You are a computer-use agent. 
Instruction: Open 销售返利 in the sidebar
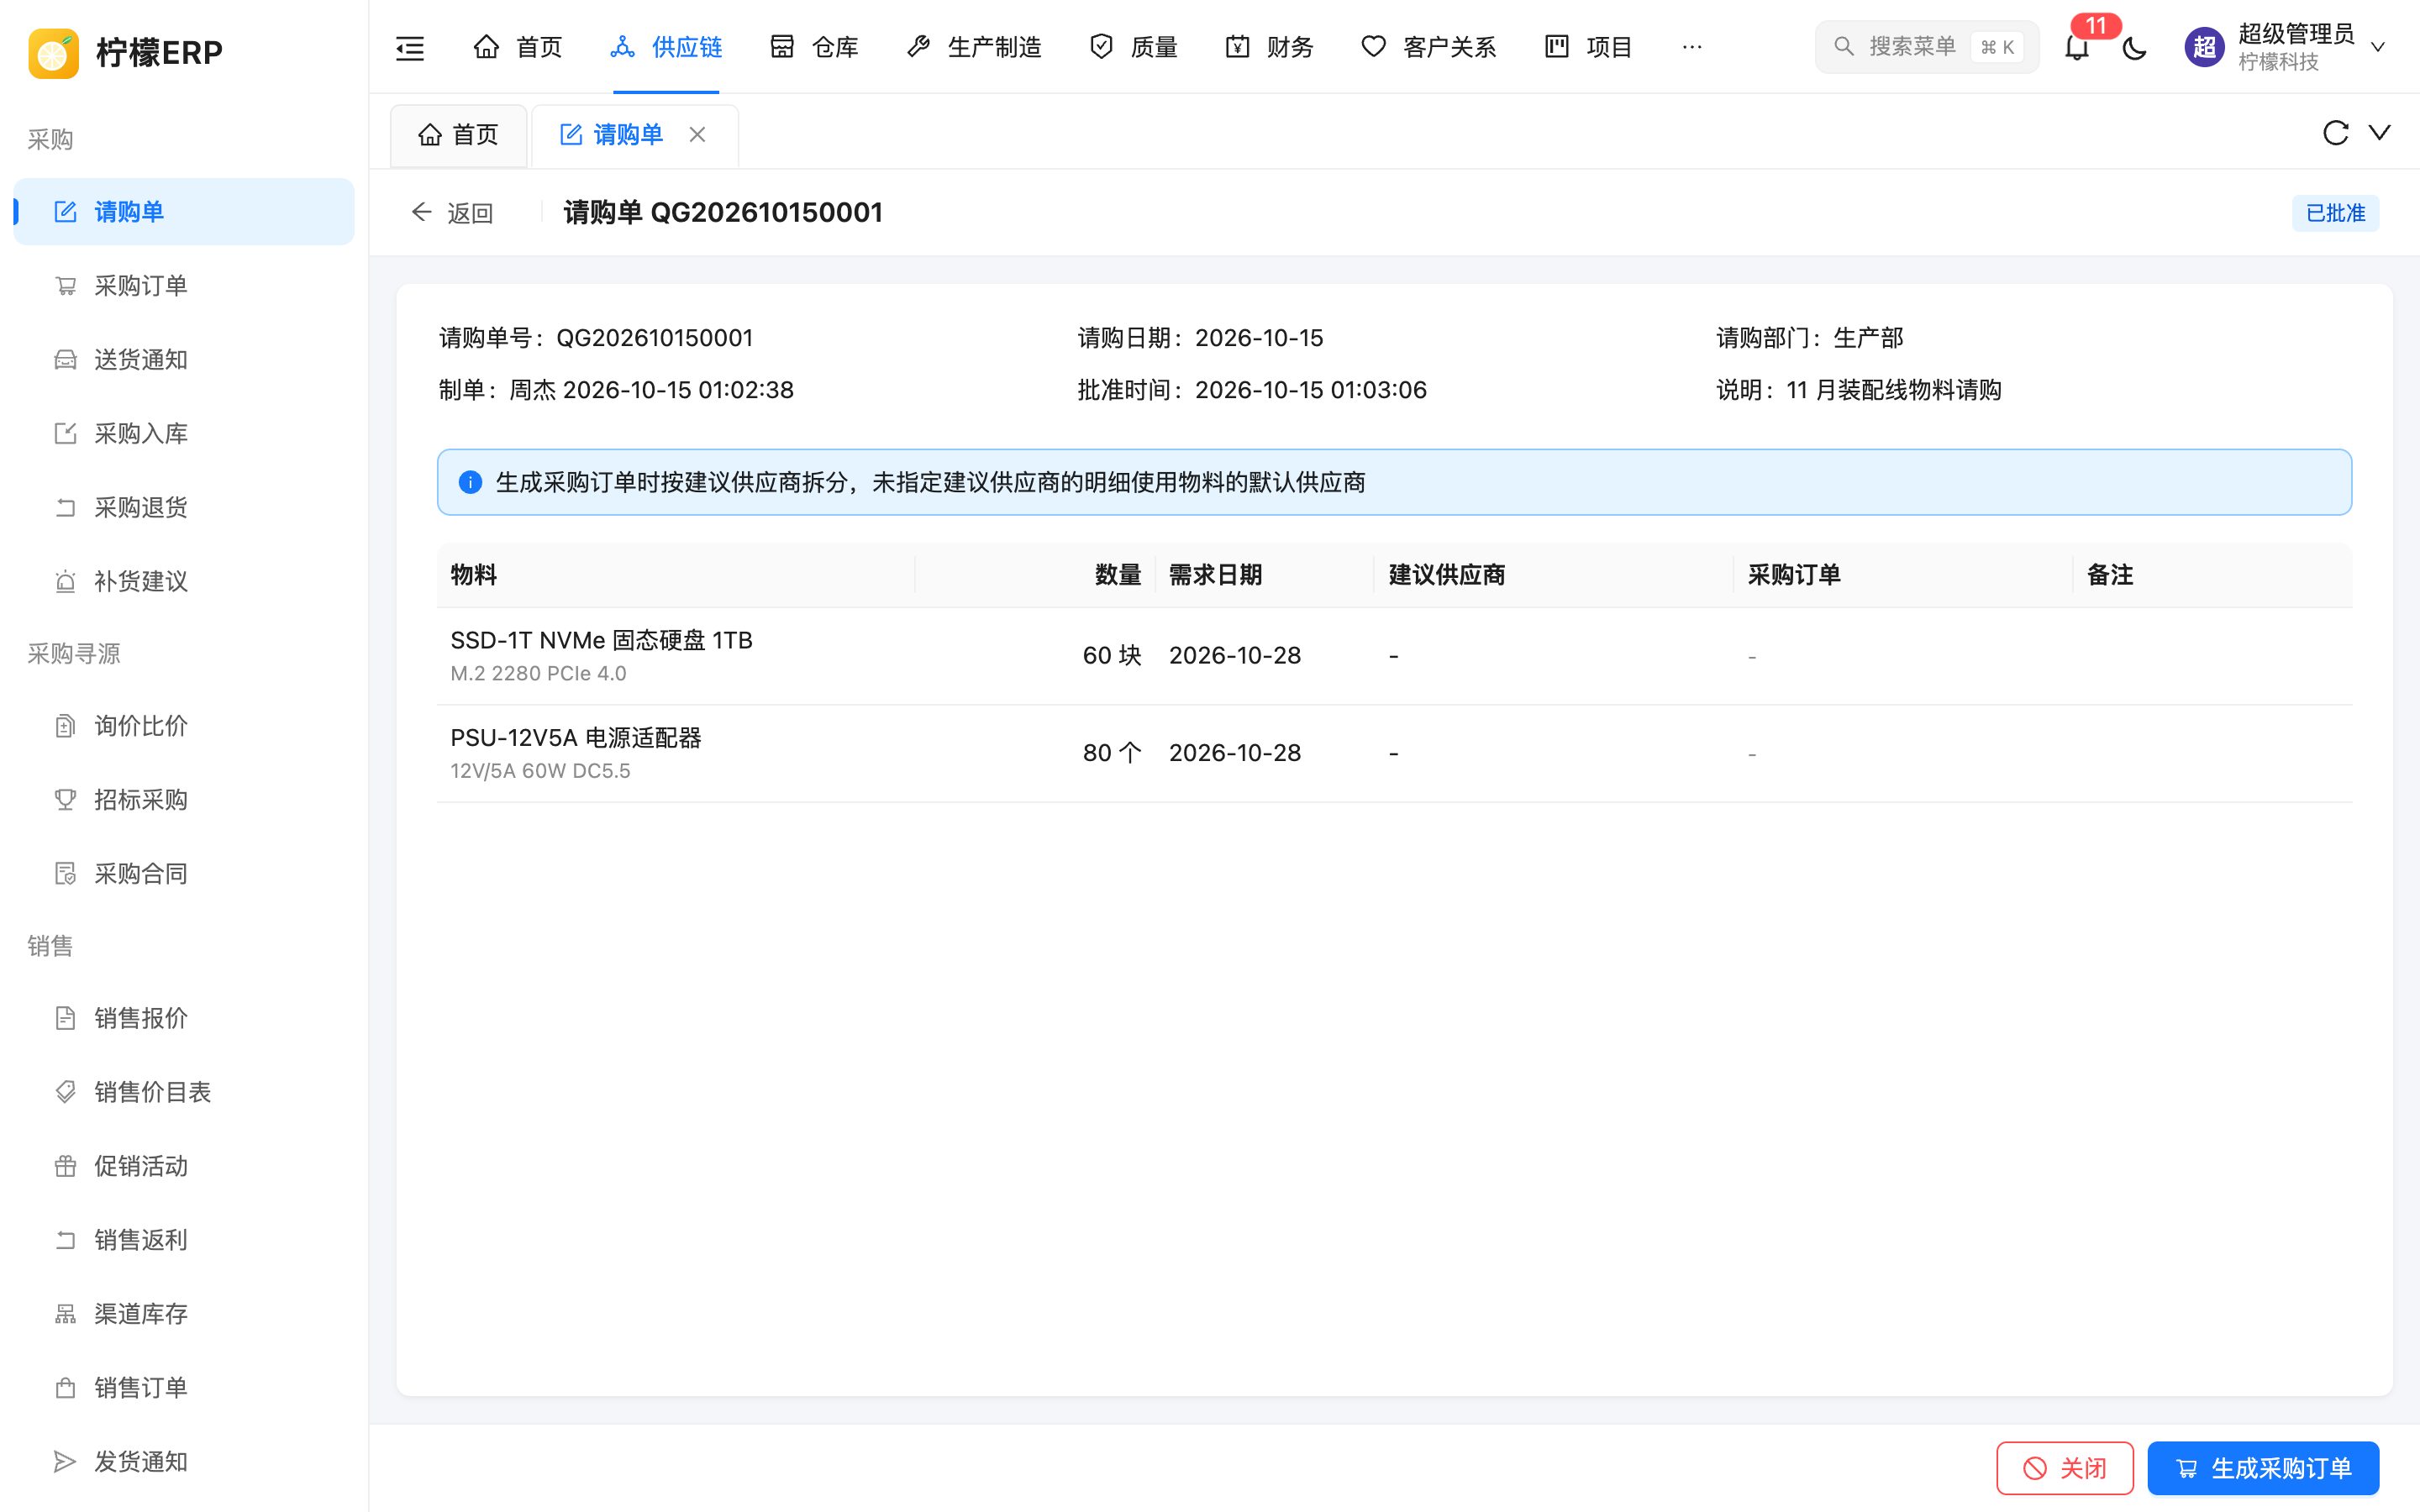(184, 1240)
